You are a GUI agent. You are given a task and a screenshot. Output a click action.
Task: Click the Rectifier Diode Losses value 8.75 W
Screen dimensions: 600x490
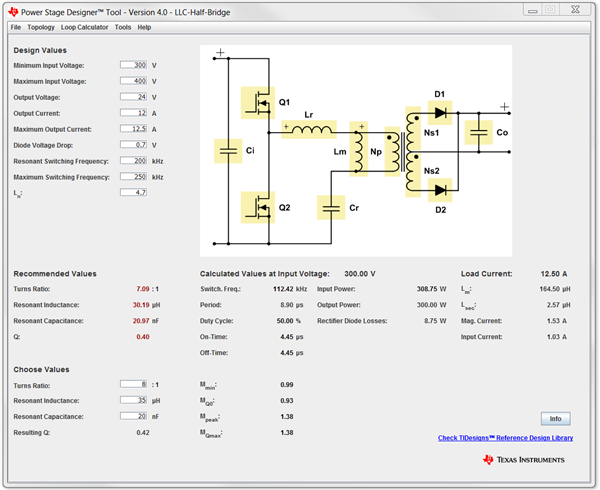[435, 321]
